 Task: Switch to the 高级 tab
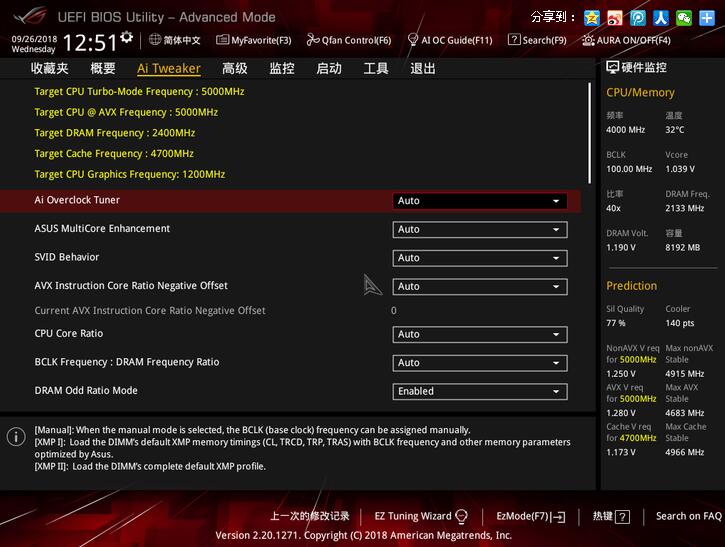click(x=234, y=68)
